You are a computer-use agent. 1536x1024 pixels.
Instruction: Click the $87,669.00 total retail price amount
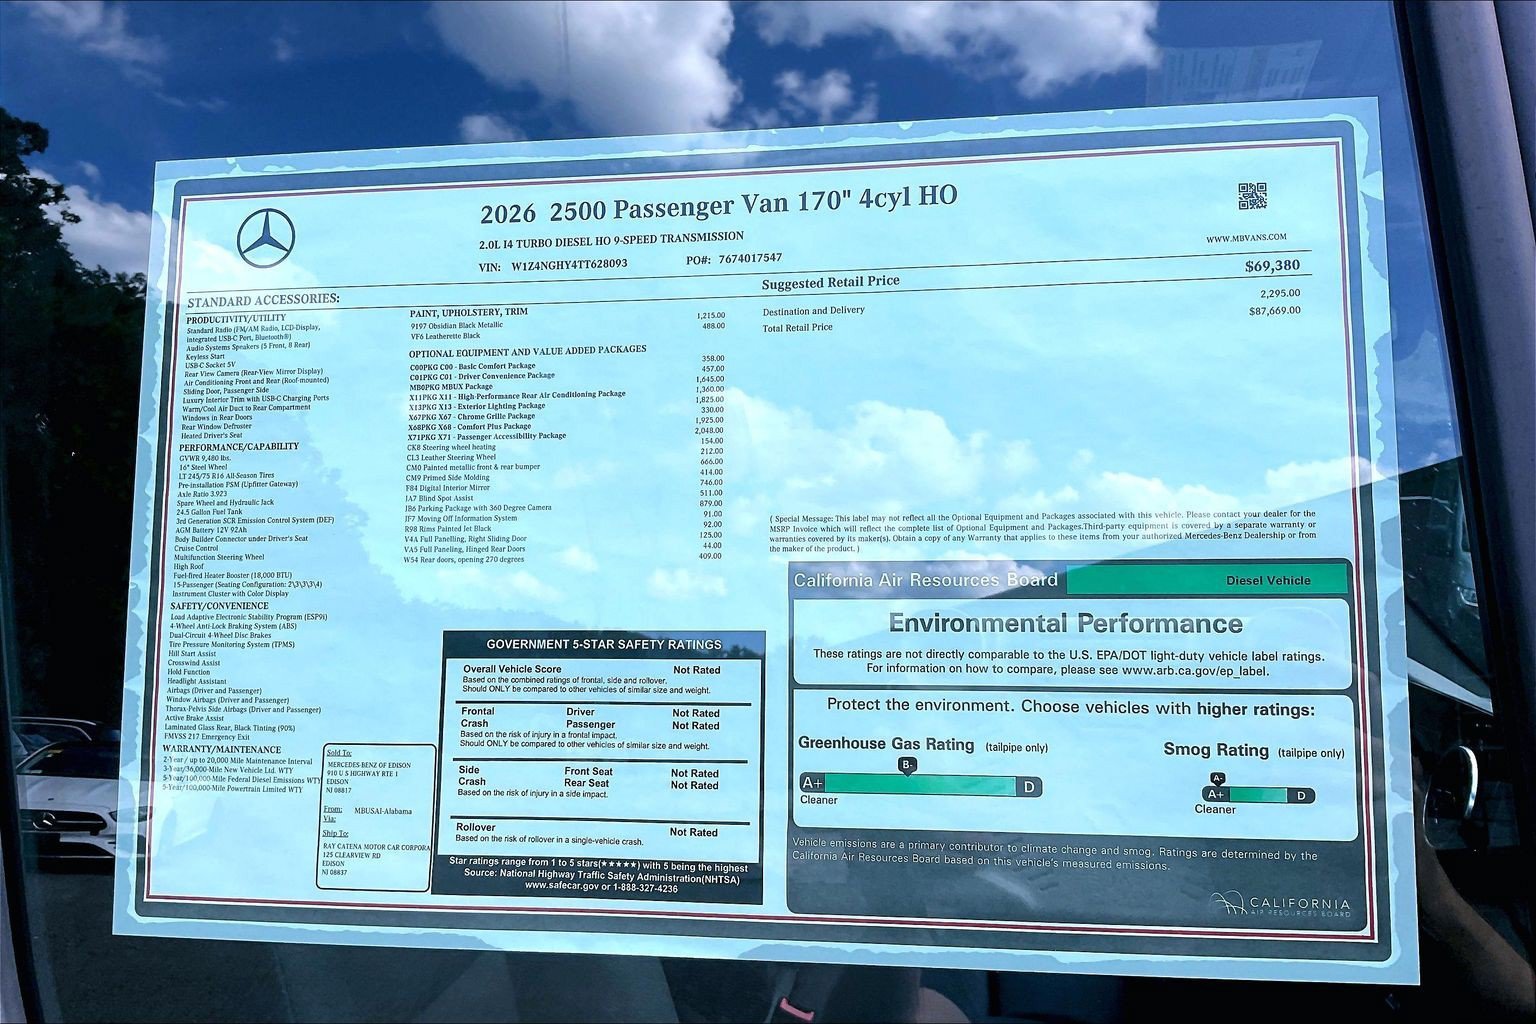1275,311
